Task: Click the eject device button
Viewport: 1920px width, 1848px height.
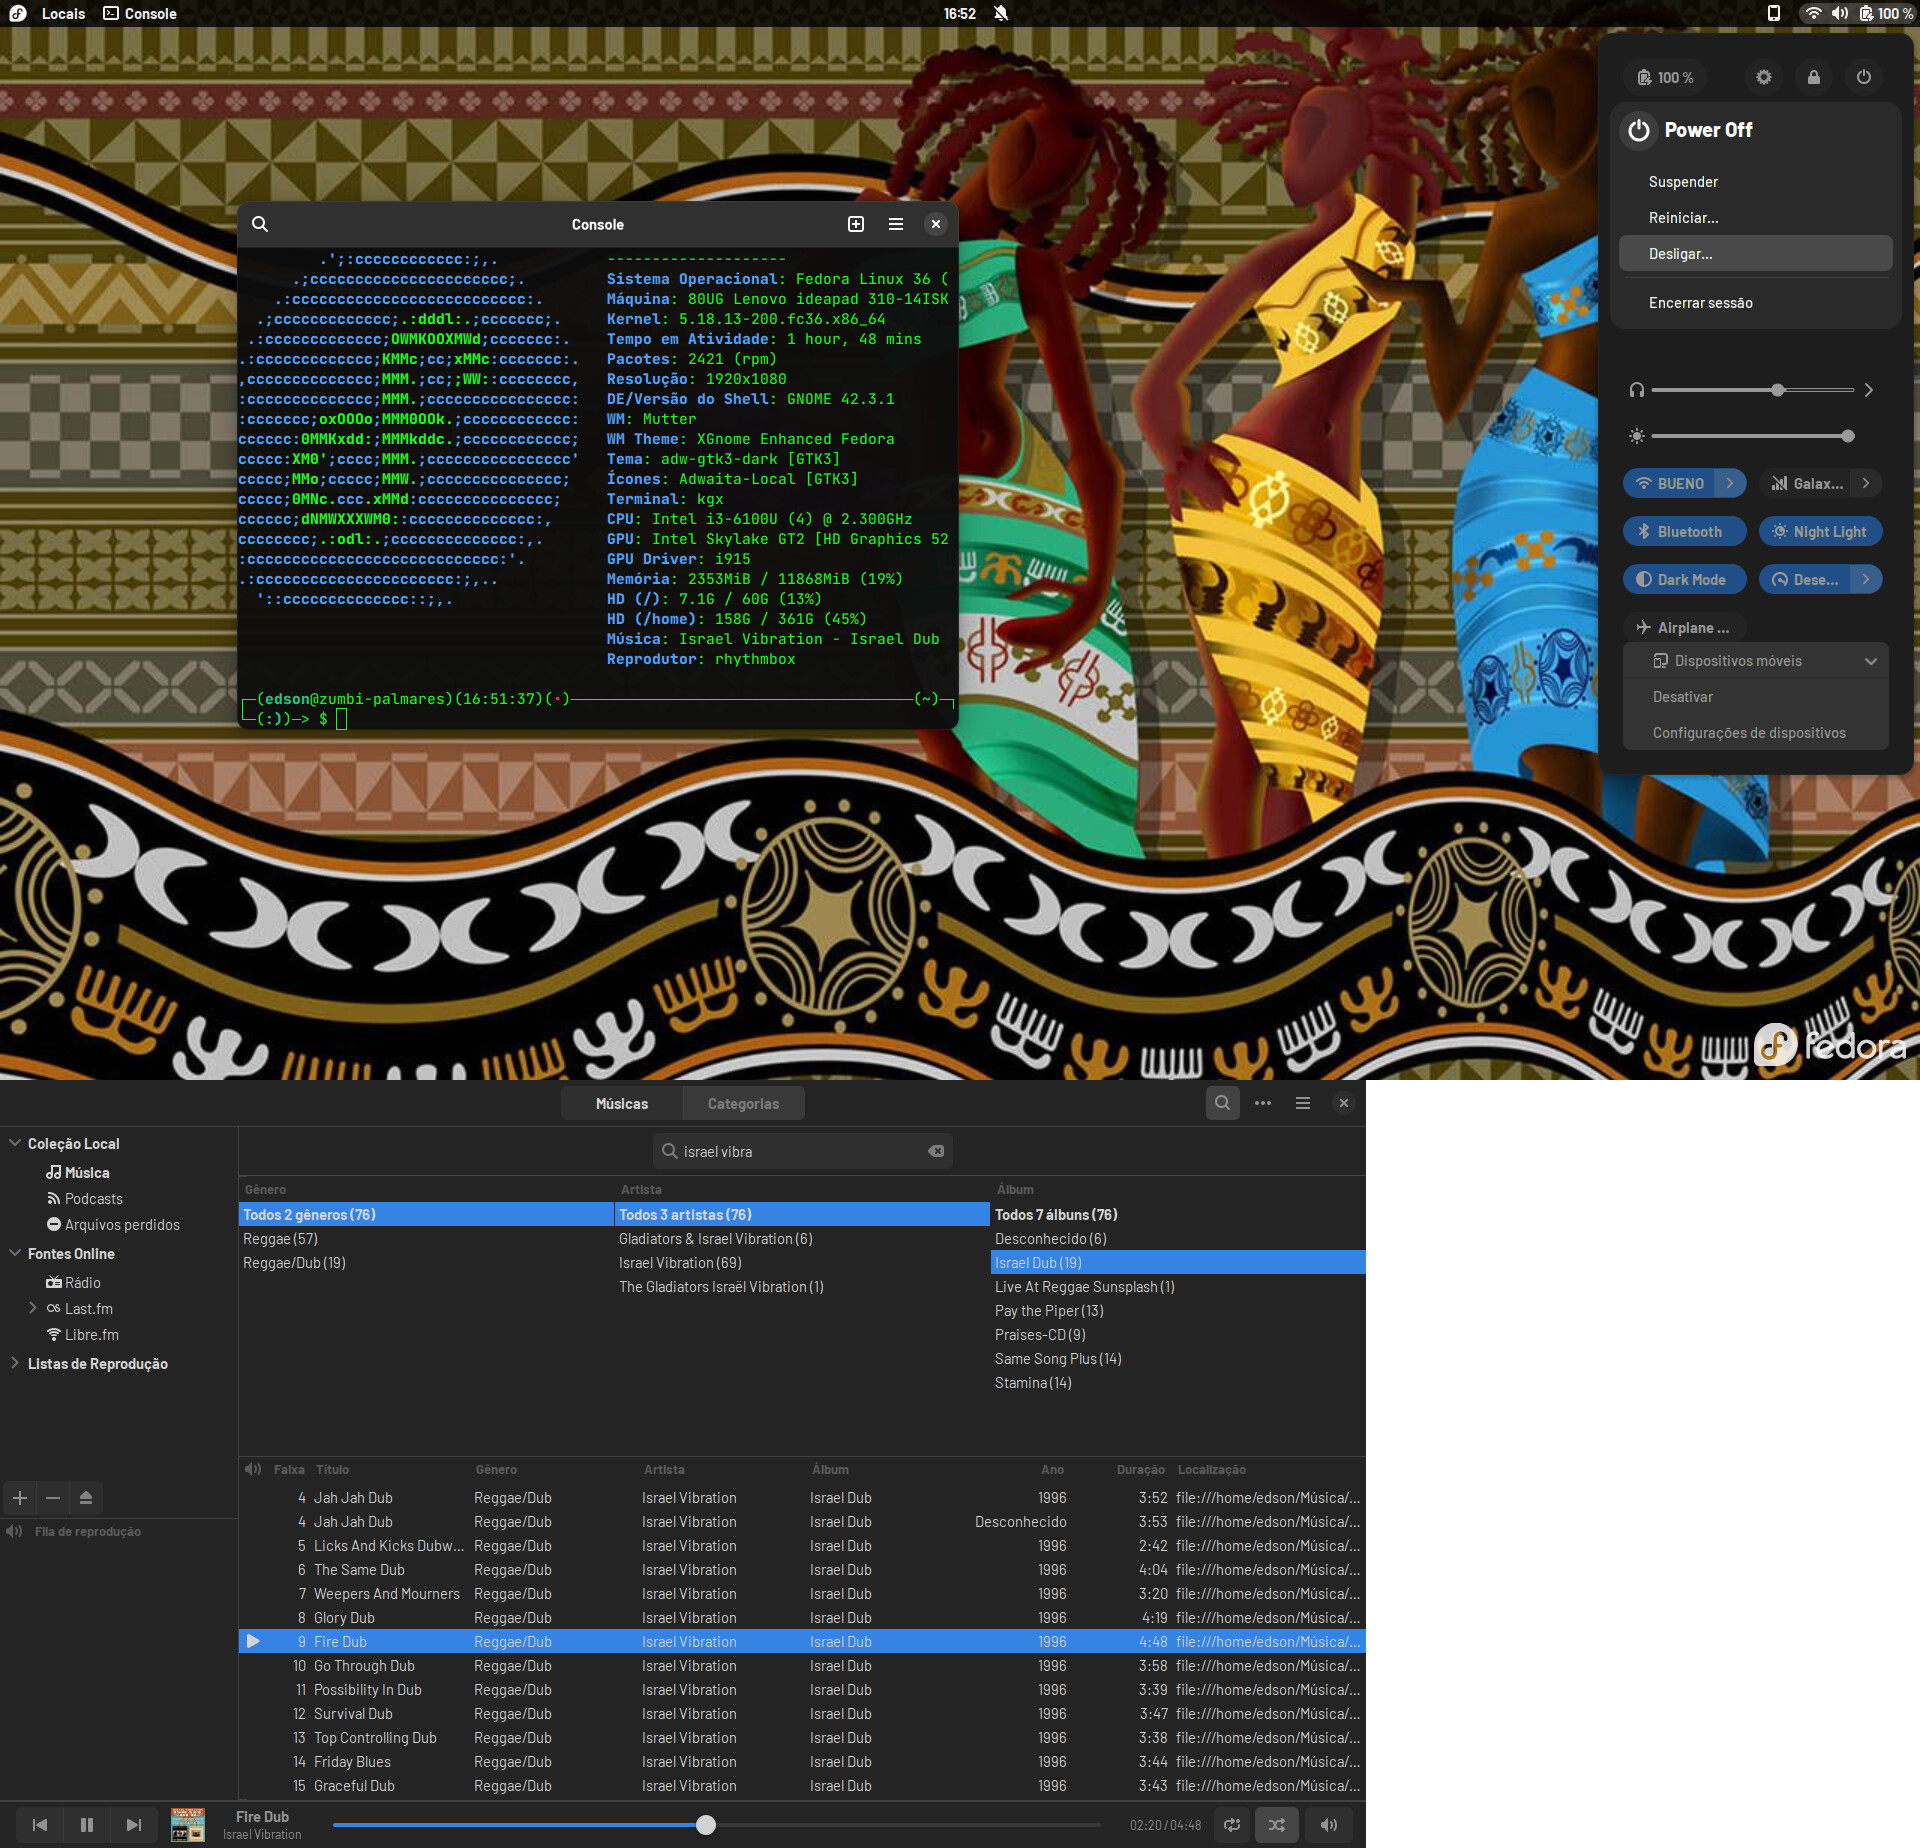Action: coord(86,1498)
